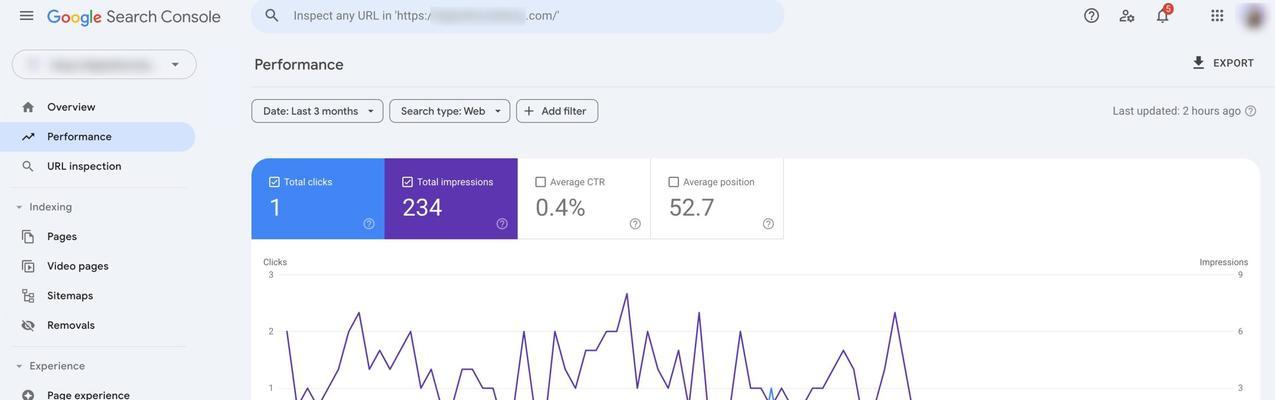Open help icon on Average CTR card
The height and width of the screenshot is (400, 1275).
pyautogui.click(x=635, y=224)
